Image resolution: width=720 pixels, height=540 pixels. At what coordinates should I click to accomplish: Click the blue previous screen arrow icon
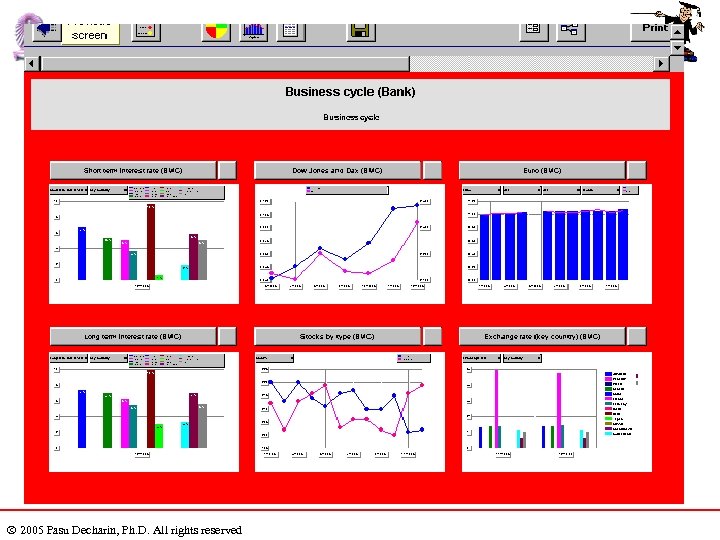pos(47,32)
